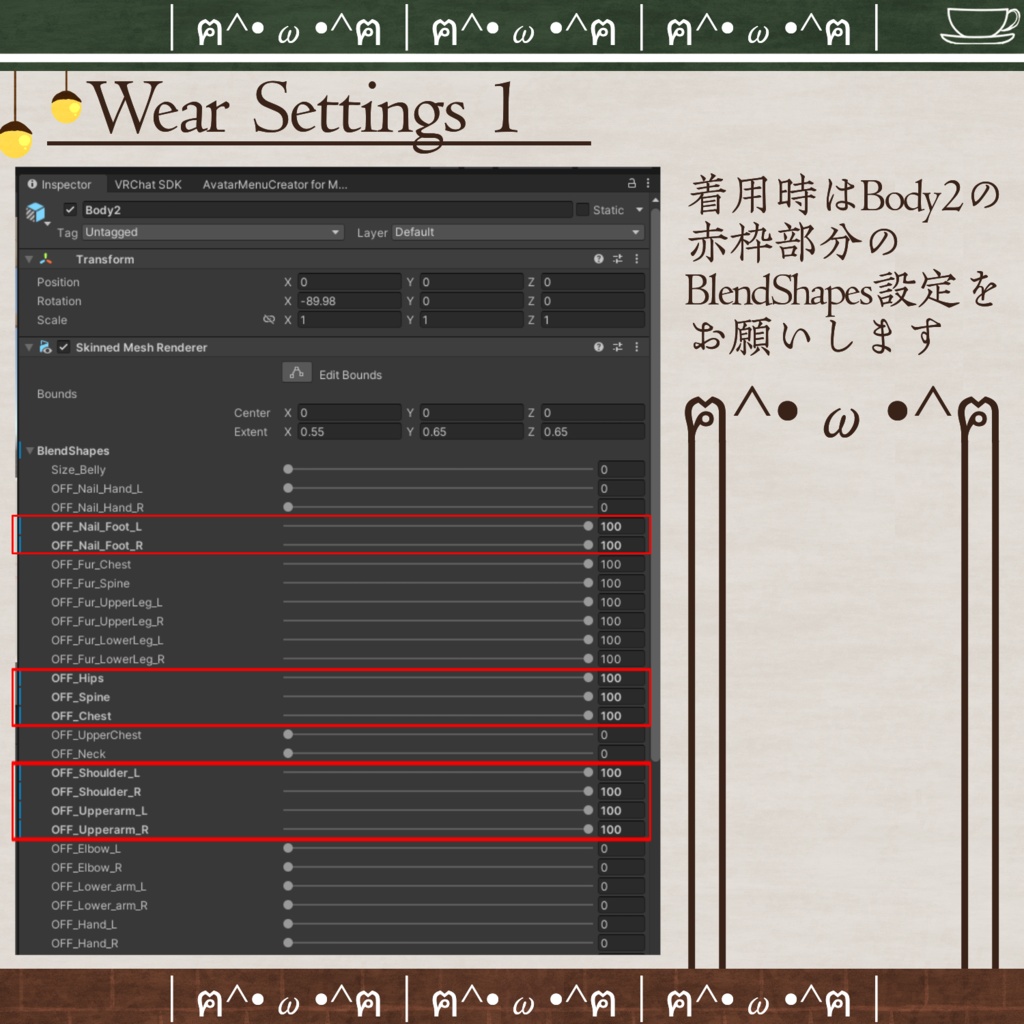
Task: Click the Rotation X value field
Action: tap(349, 301)
